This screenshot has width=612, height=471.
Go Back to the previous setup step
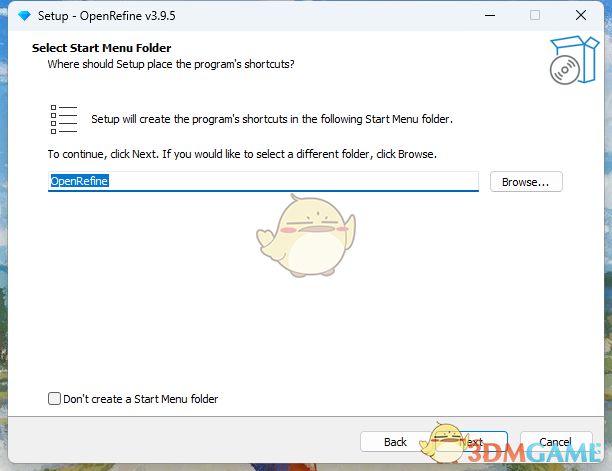(x=395, y=442)
